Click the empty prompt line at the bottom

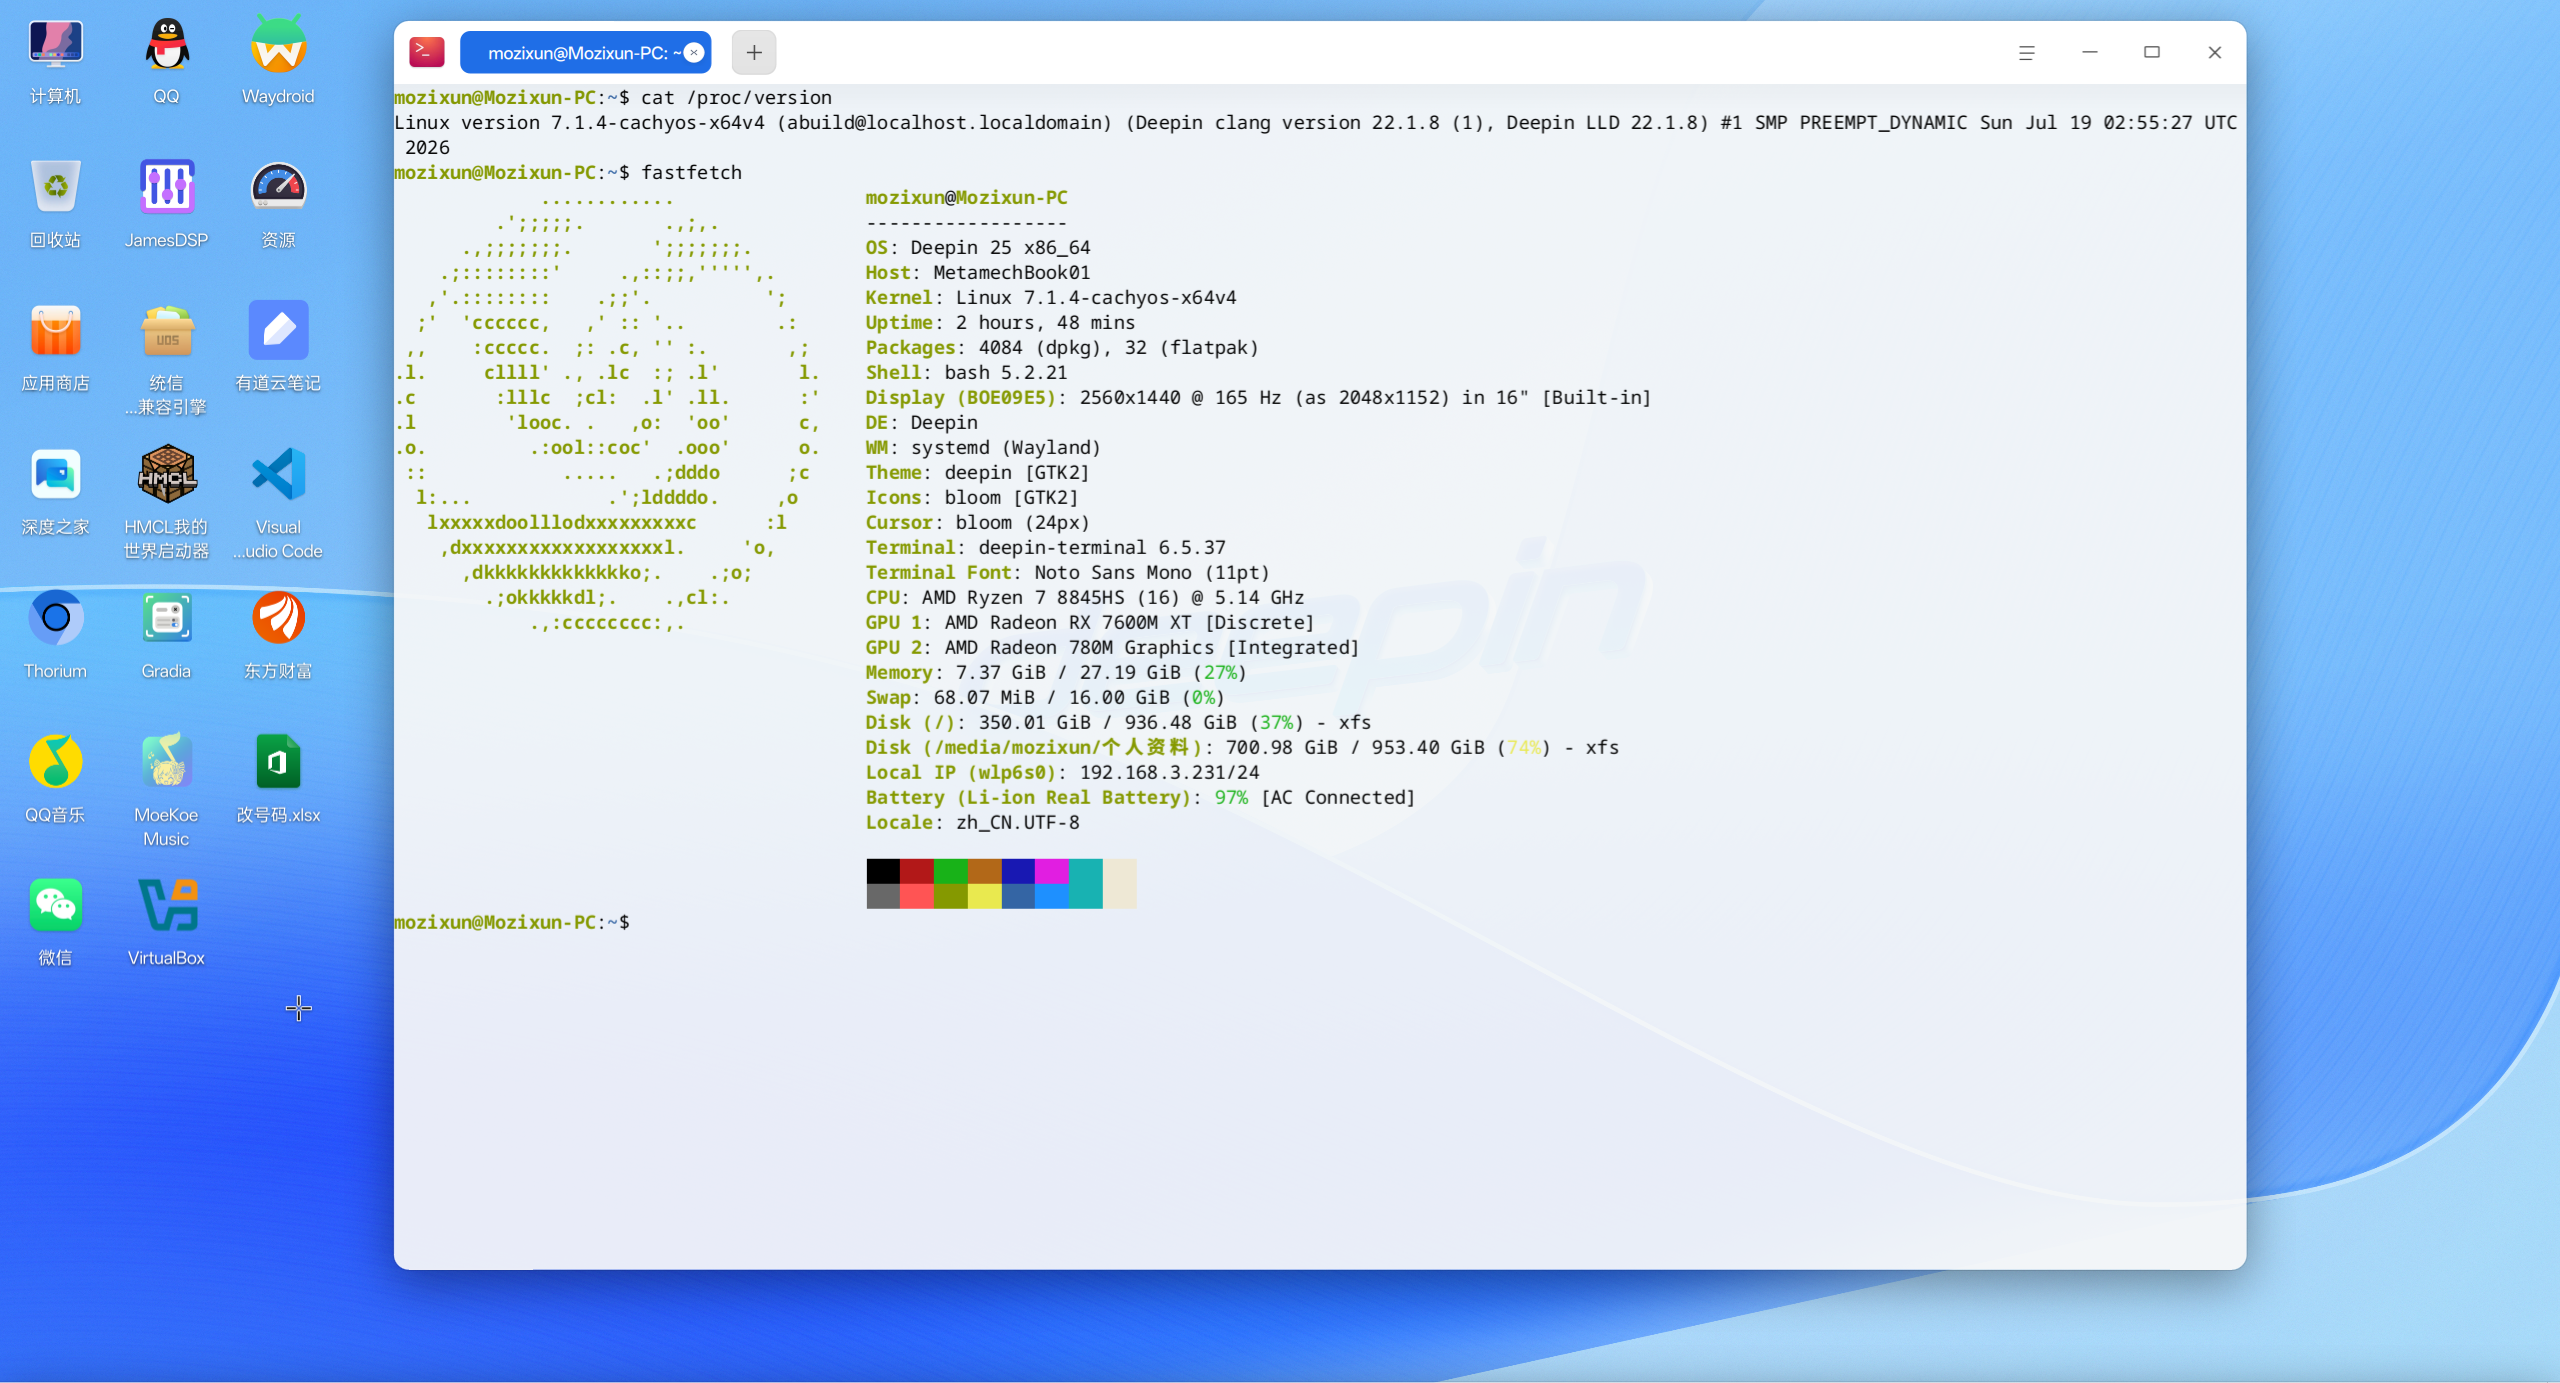pos(512,922)
